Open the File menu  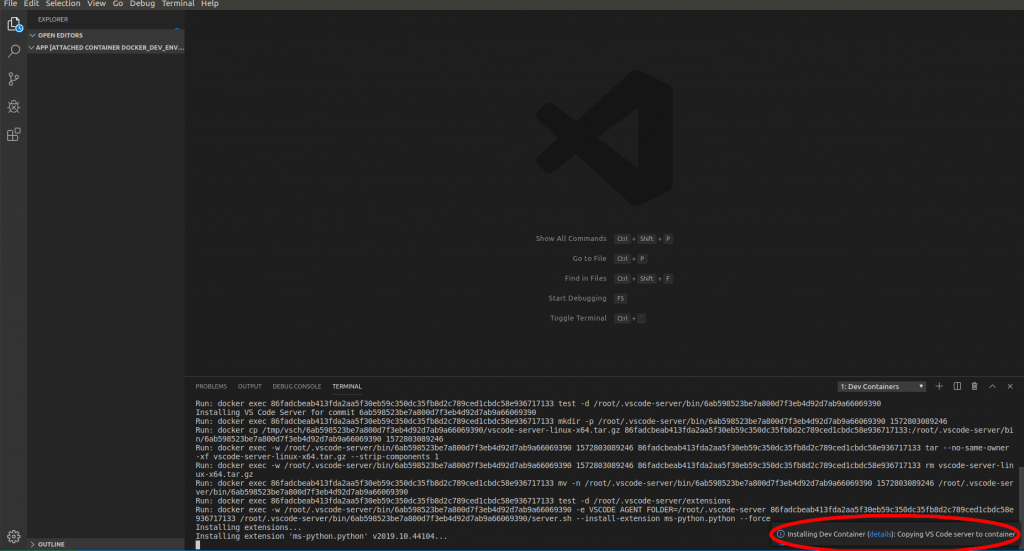10,4
